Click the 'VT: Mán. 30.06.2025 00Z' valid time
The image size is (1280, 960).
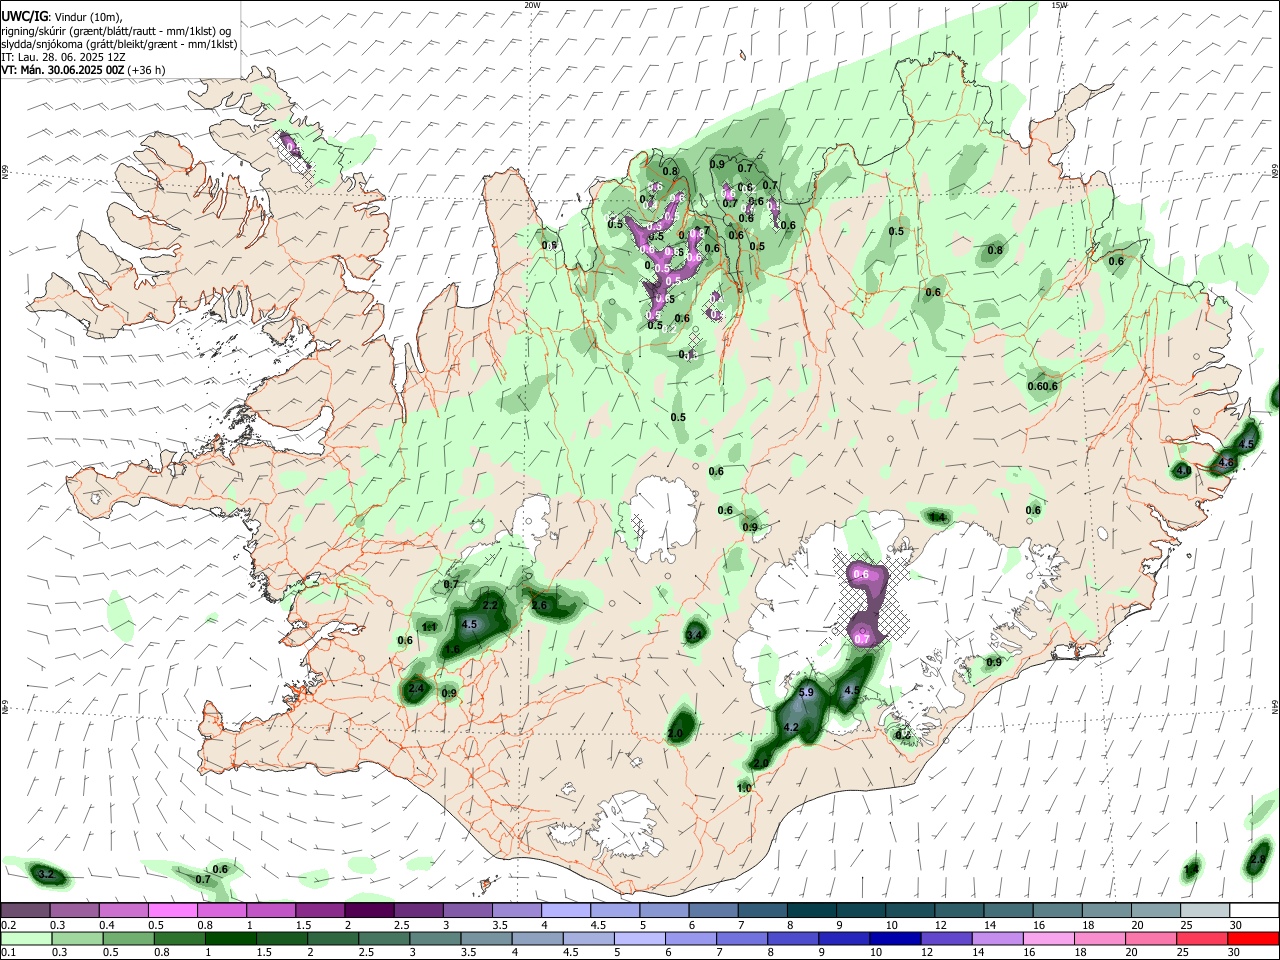(62, 70)
